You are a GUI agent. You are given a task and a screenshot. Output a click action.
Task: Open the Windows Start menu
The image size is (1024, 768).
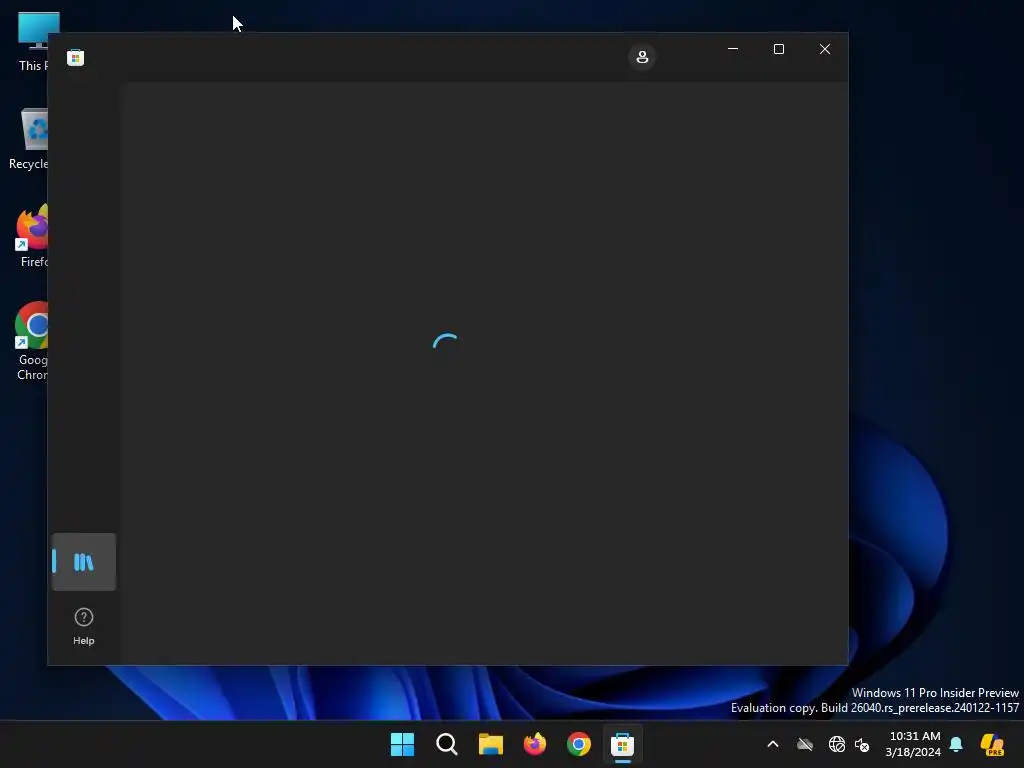click(402, 744)
